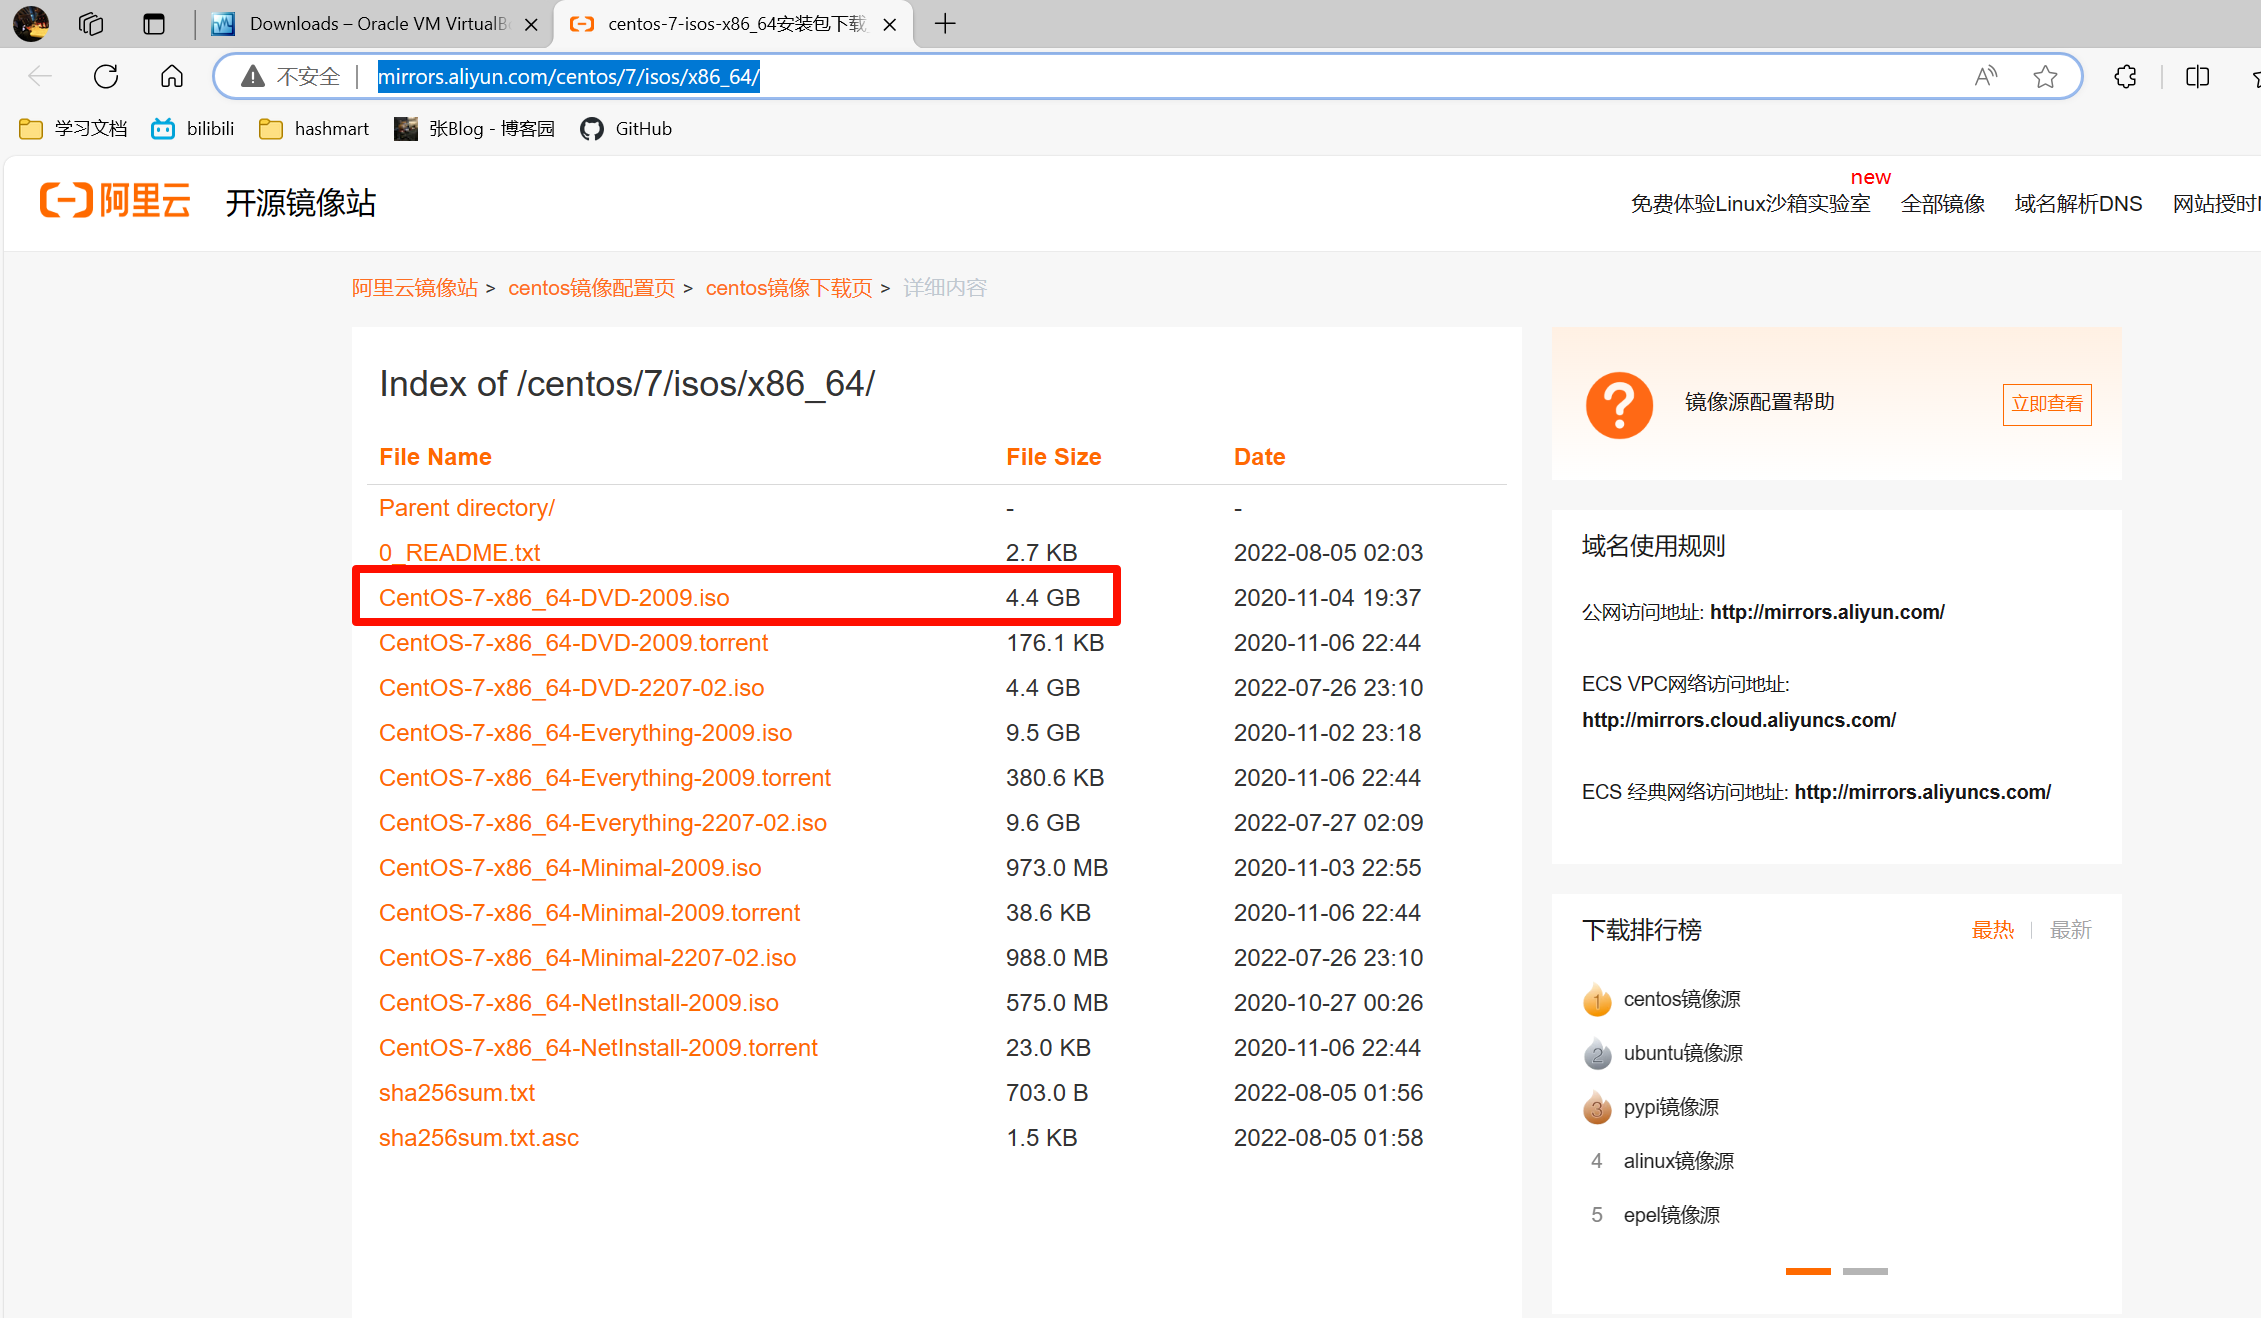Open the extensions puzzle icon

point(2125,76)
